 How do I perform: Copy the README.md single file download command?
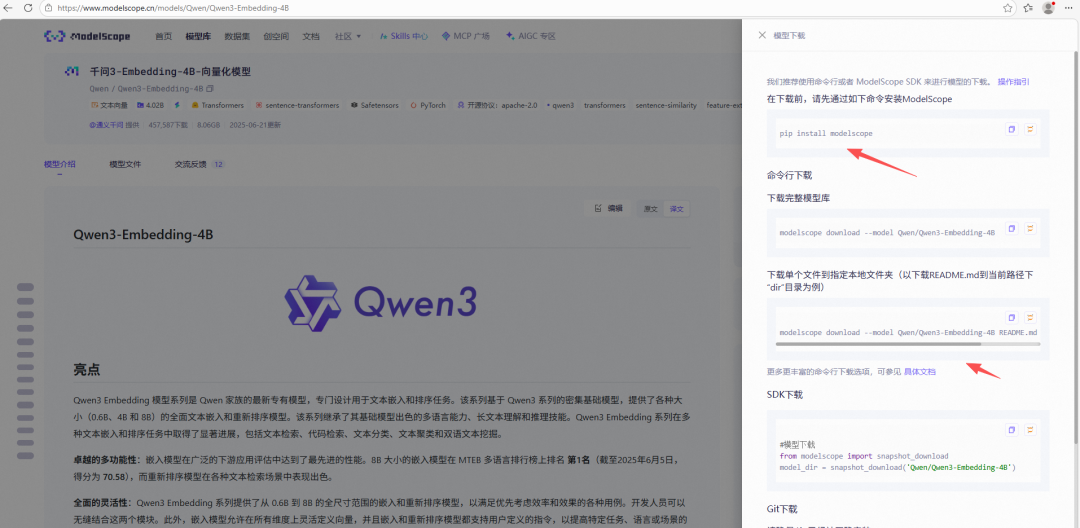coord(1011,318)
